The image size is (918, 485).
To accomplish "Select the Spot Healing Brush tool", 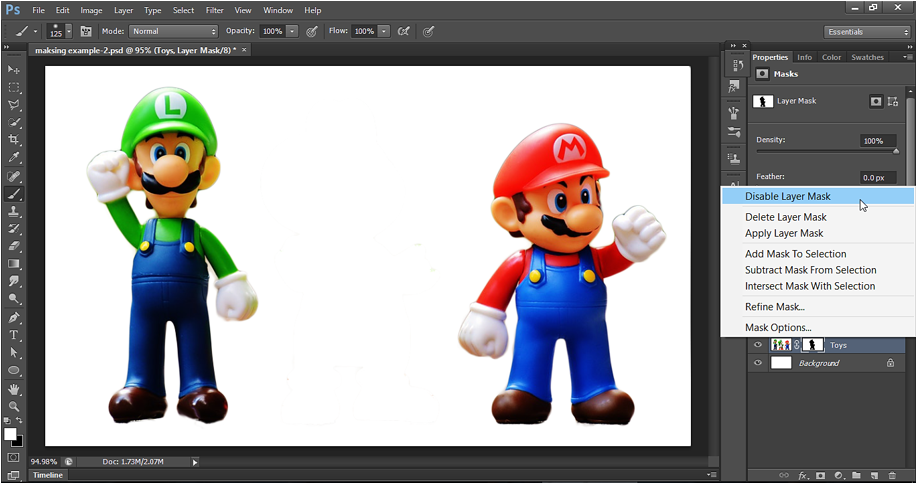I will (13, 176).
